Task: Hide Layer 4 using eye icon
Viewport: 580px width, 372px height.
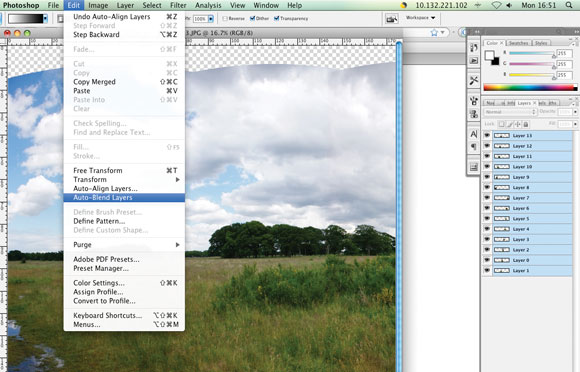Action: point(487,229)
